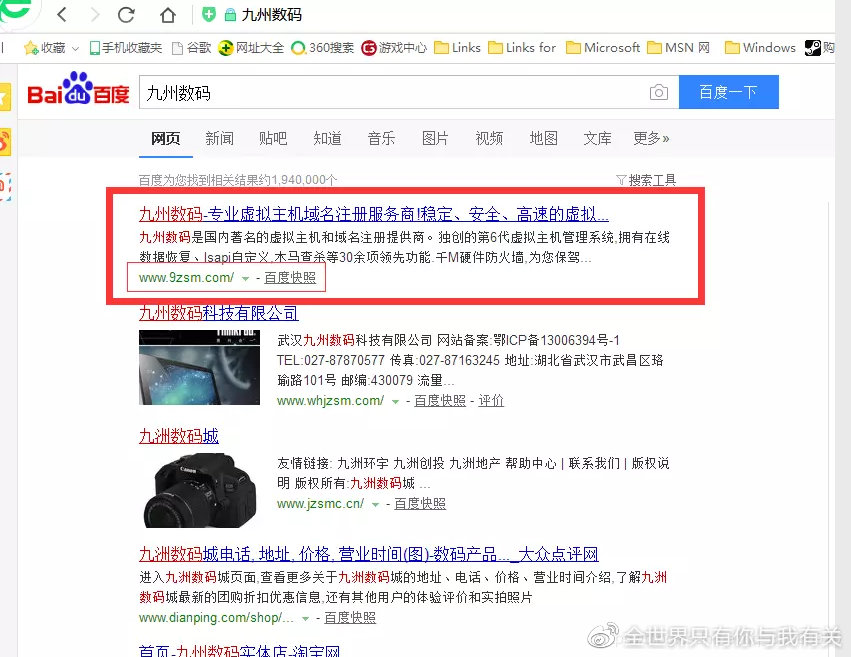Expand dropdown arrow beside www.9zsm.com
Viewport: 851px width, 657px height.
(245, 278)
